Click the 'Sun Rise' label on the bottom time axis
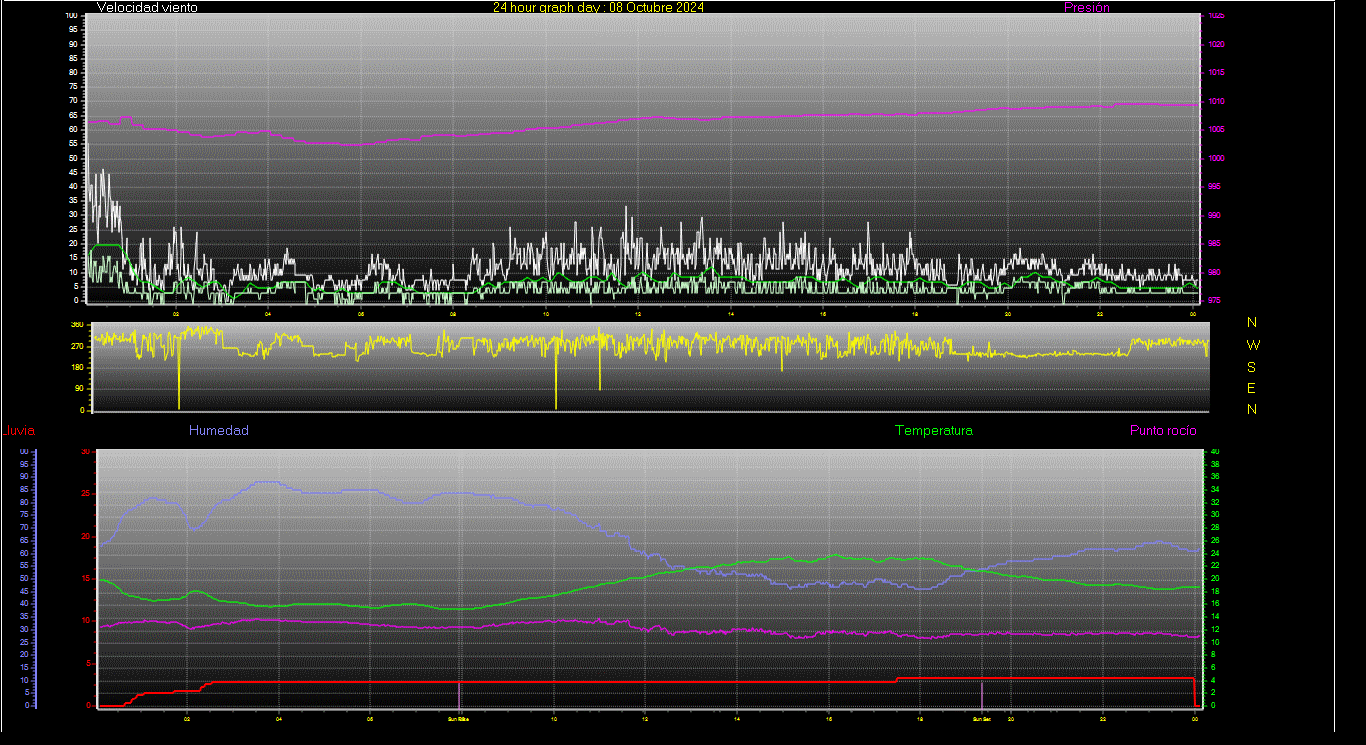This screenshot has height=745, width=1366. [x=458, y=718]
